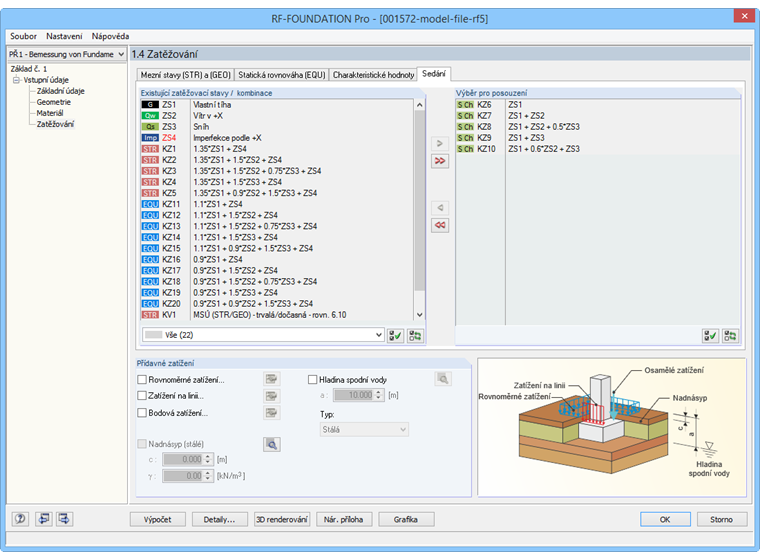Select row KZ20 in existing load list
760x560 pixels.
[x=277, y=304]
